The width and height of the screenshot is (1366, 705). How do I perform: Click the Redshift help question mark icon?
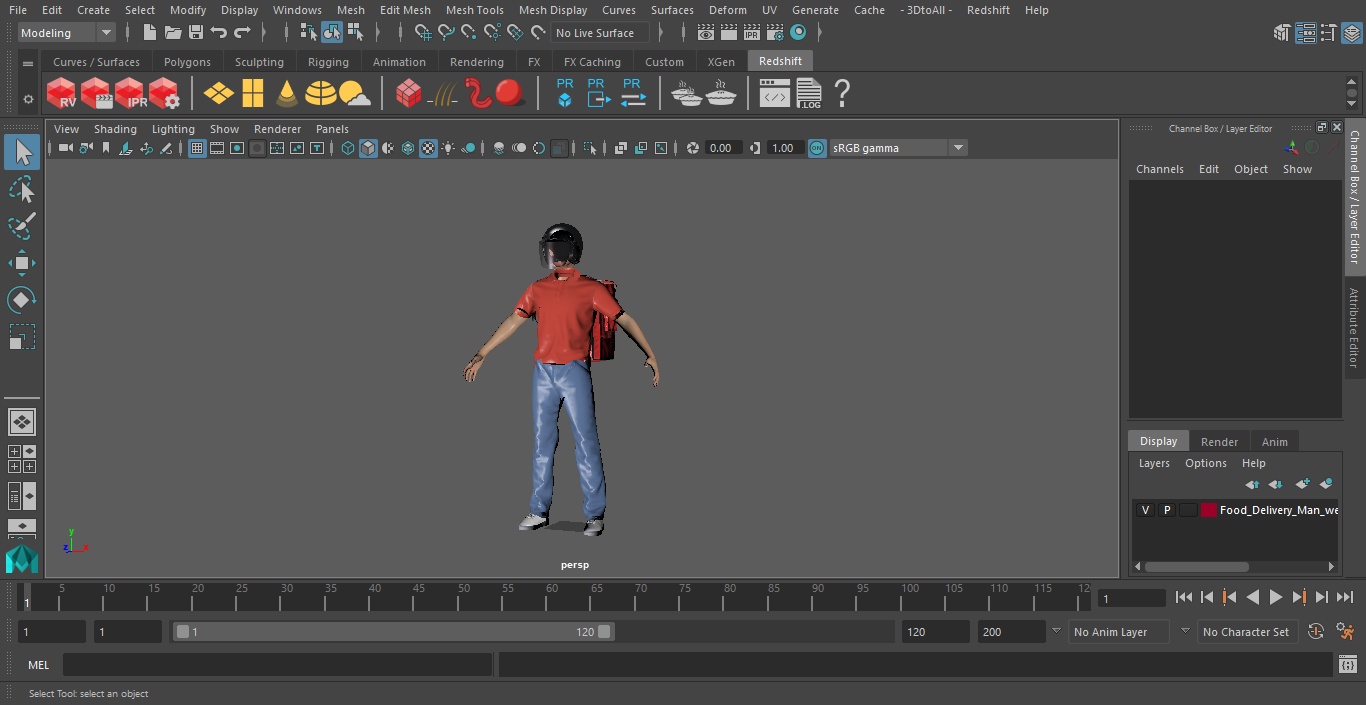point(842,94)
